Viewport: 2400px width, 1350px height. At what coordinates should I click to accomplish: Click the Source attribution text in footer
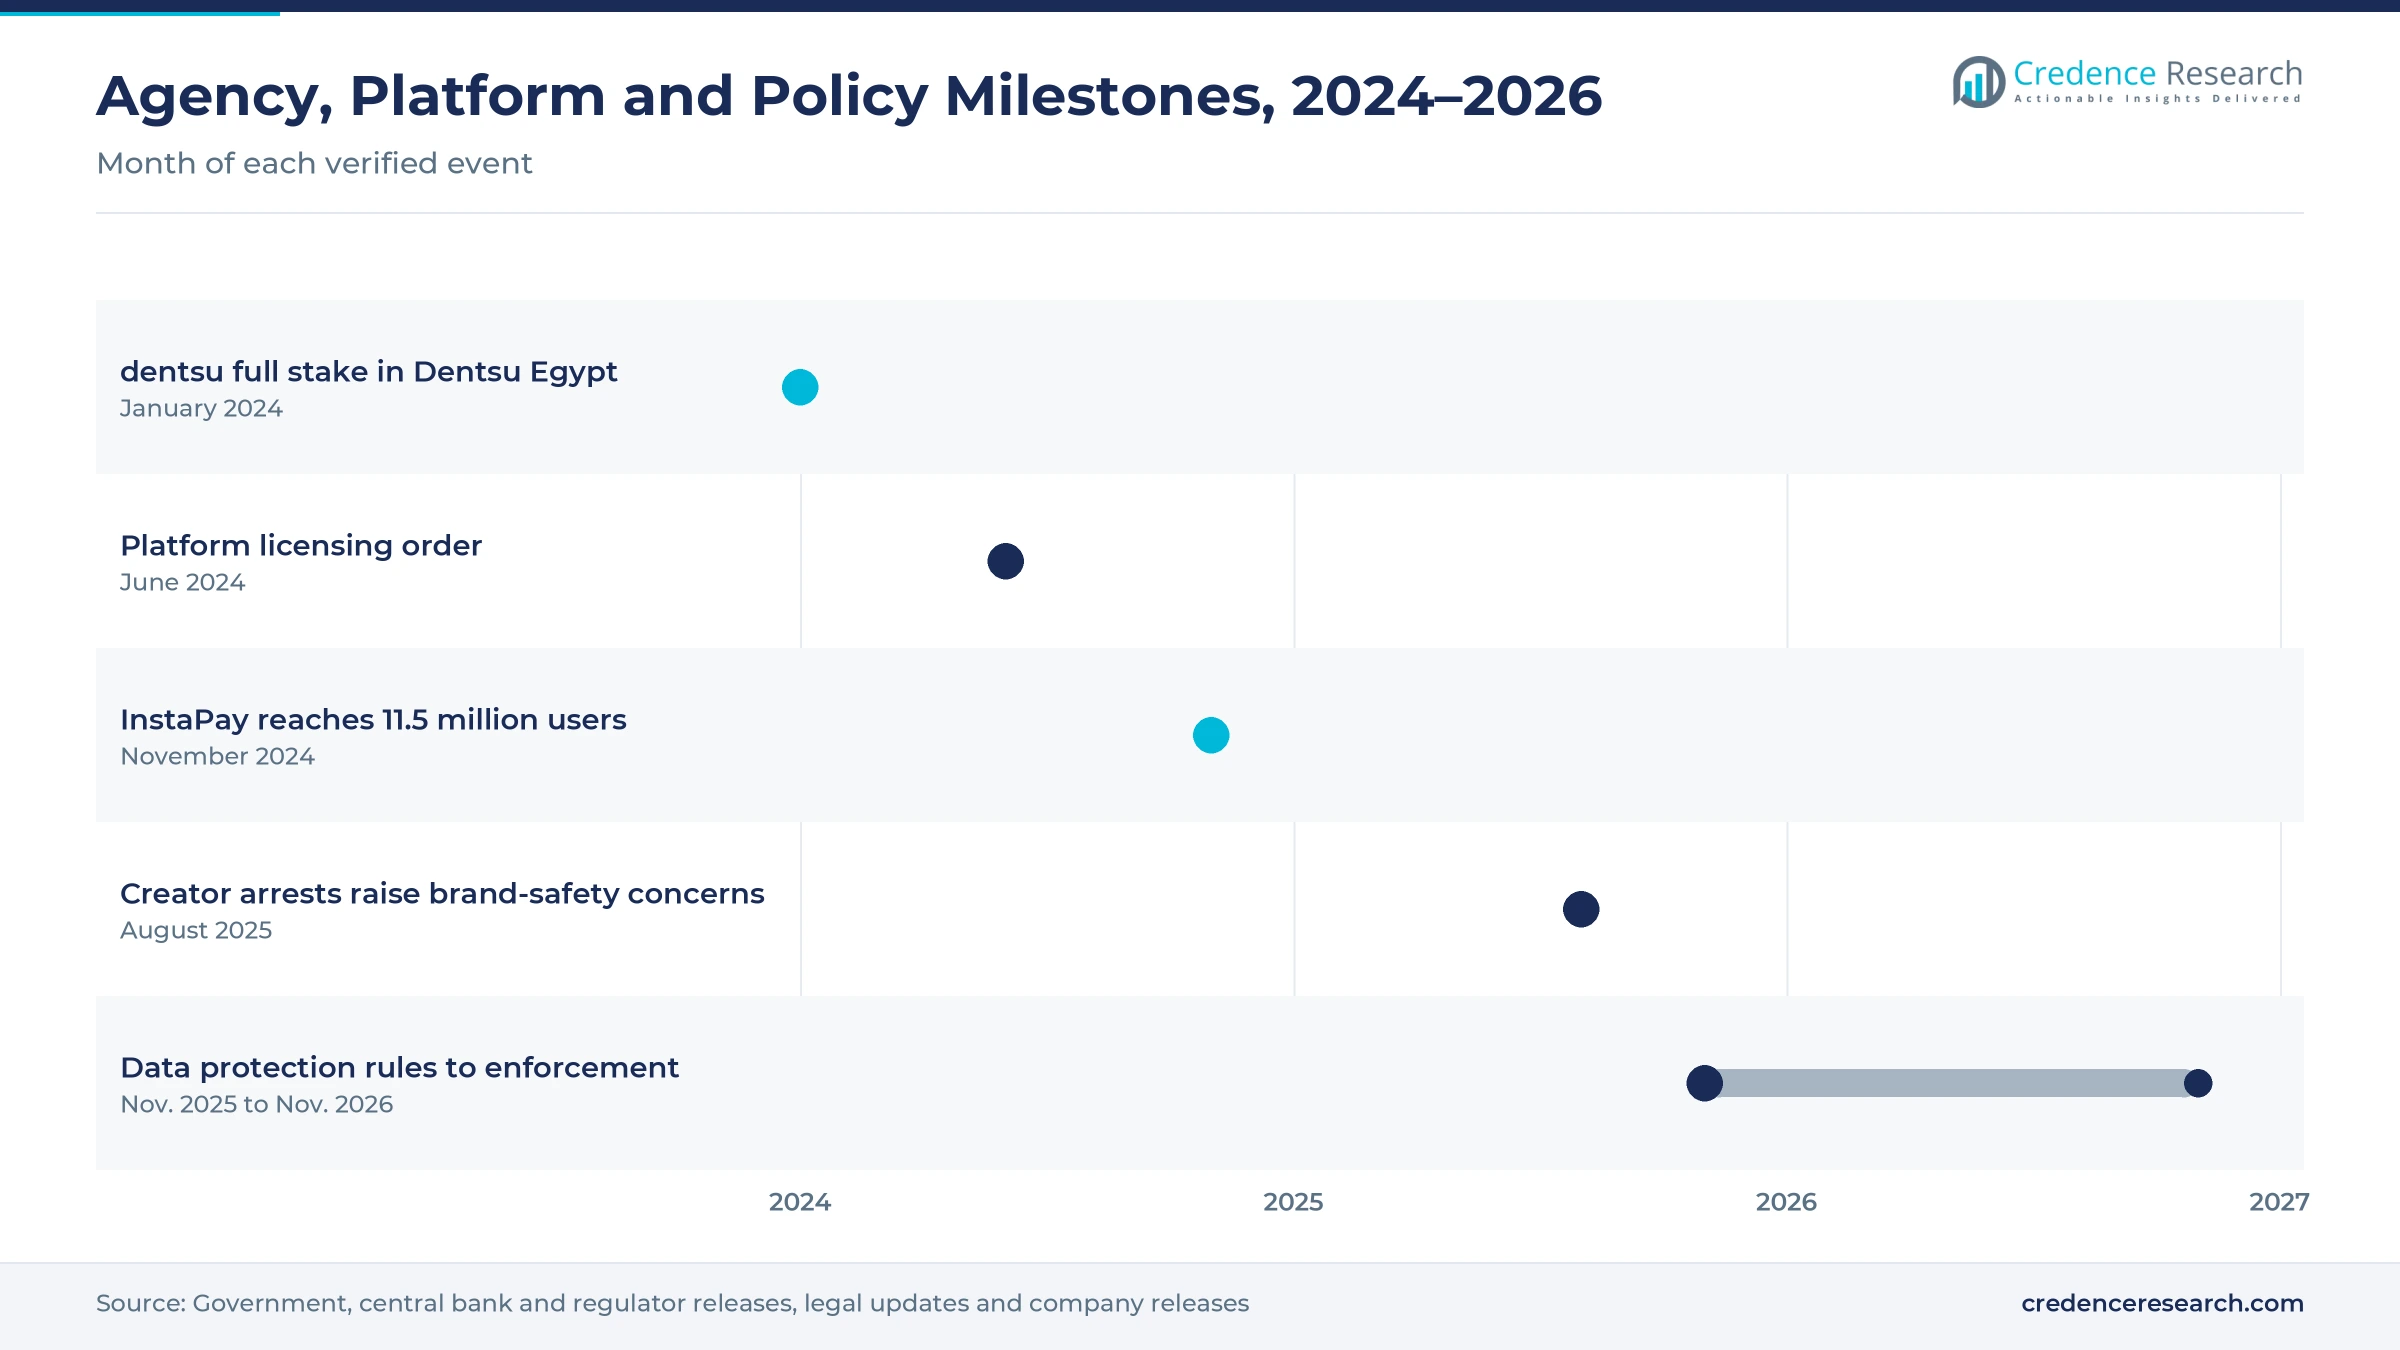(672, 1303)
